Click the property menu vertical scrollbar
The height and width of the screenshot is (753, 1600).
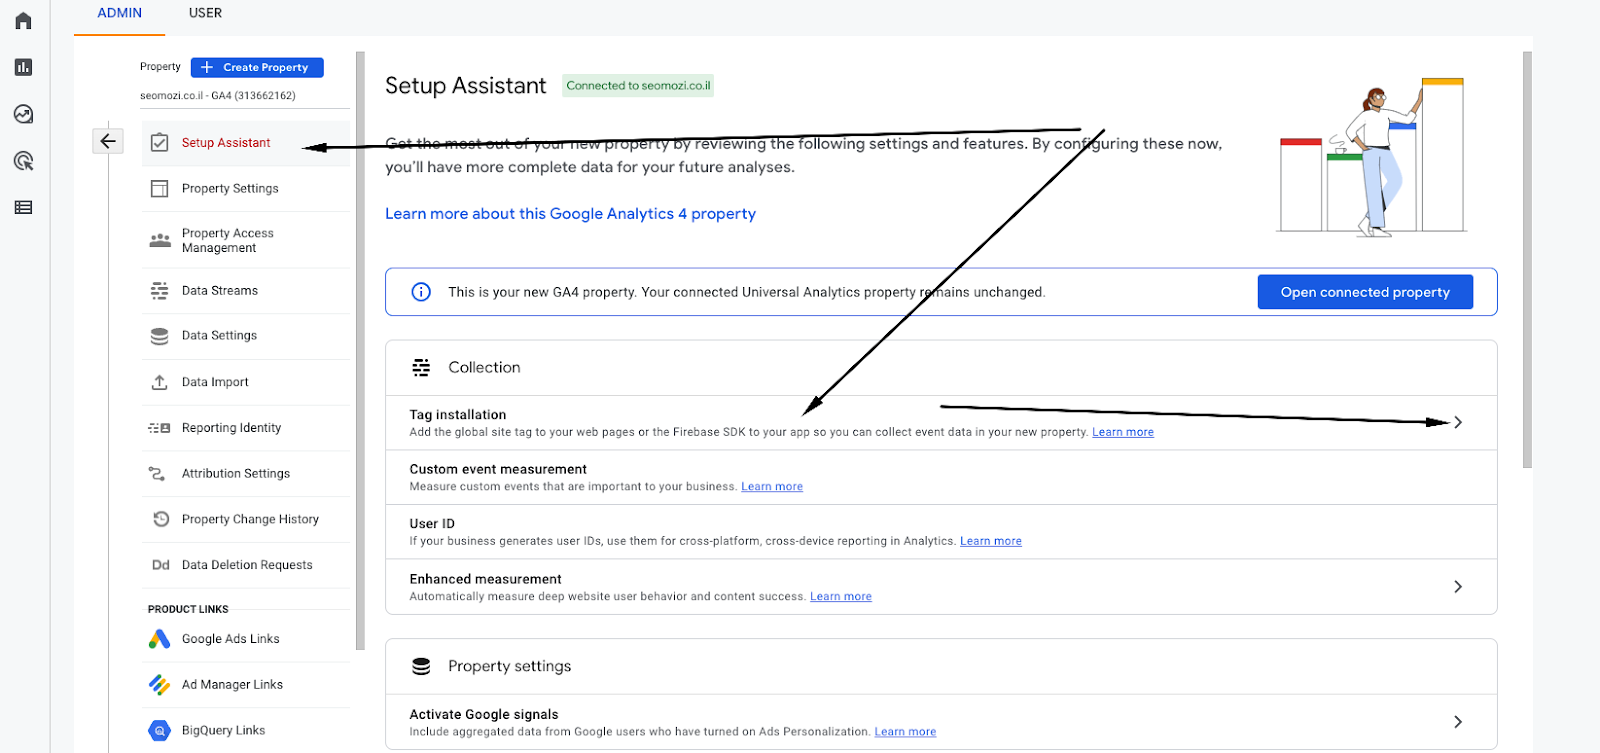point(360,350)
